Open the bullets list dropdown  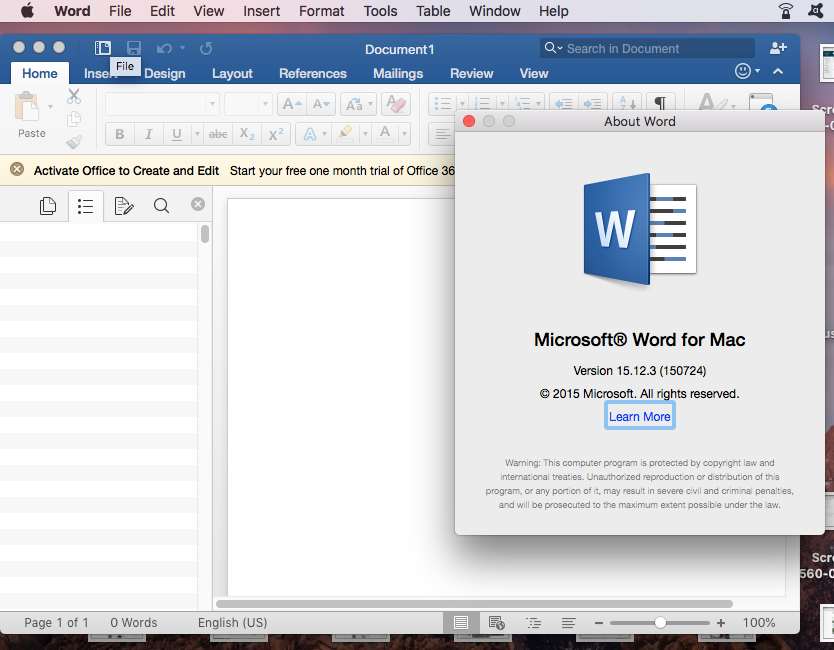tap(462, 103)
